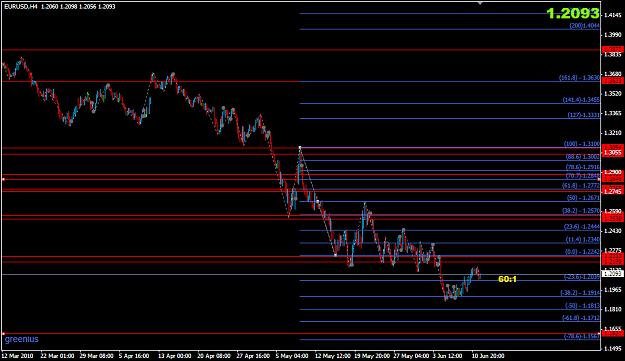Select the (100) - 1.3100 Fibonacci label
The image size is (625, 361).
[x=582, y=144]
